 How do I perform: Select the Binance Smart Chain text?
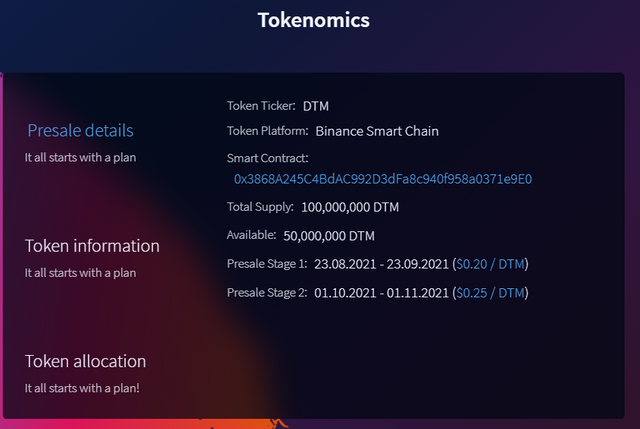point(377,130)
